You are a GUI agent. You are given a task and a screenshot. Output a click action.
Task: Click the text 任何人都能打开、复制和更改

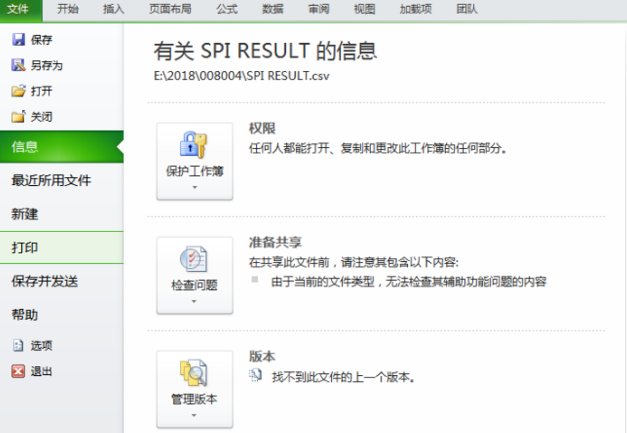(377, 148)
